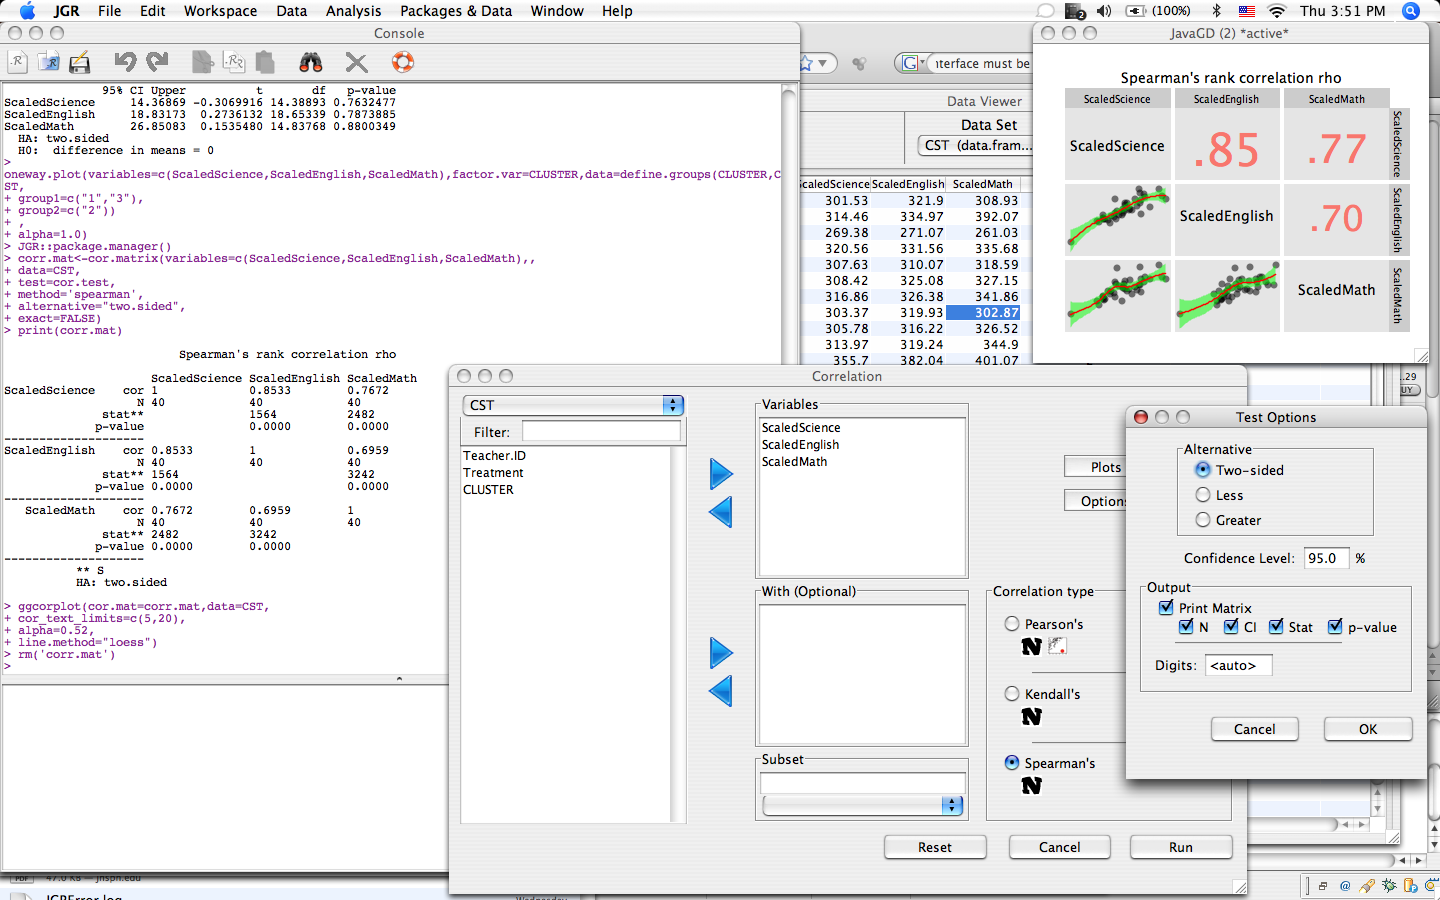Click the @ icon in bottom status bar
Image resolution: width=1440 pixels, height=900 pixels.
[1345, 886]
